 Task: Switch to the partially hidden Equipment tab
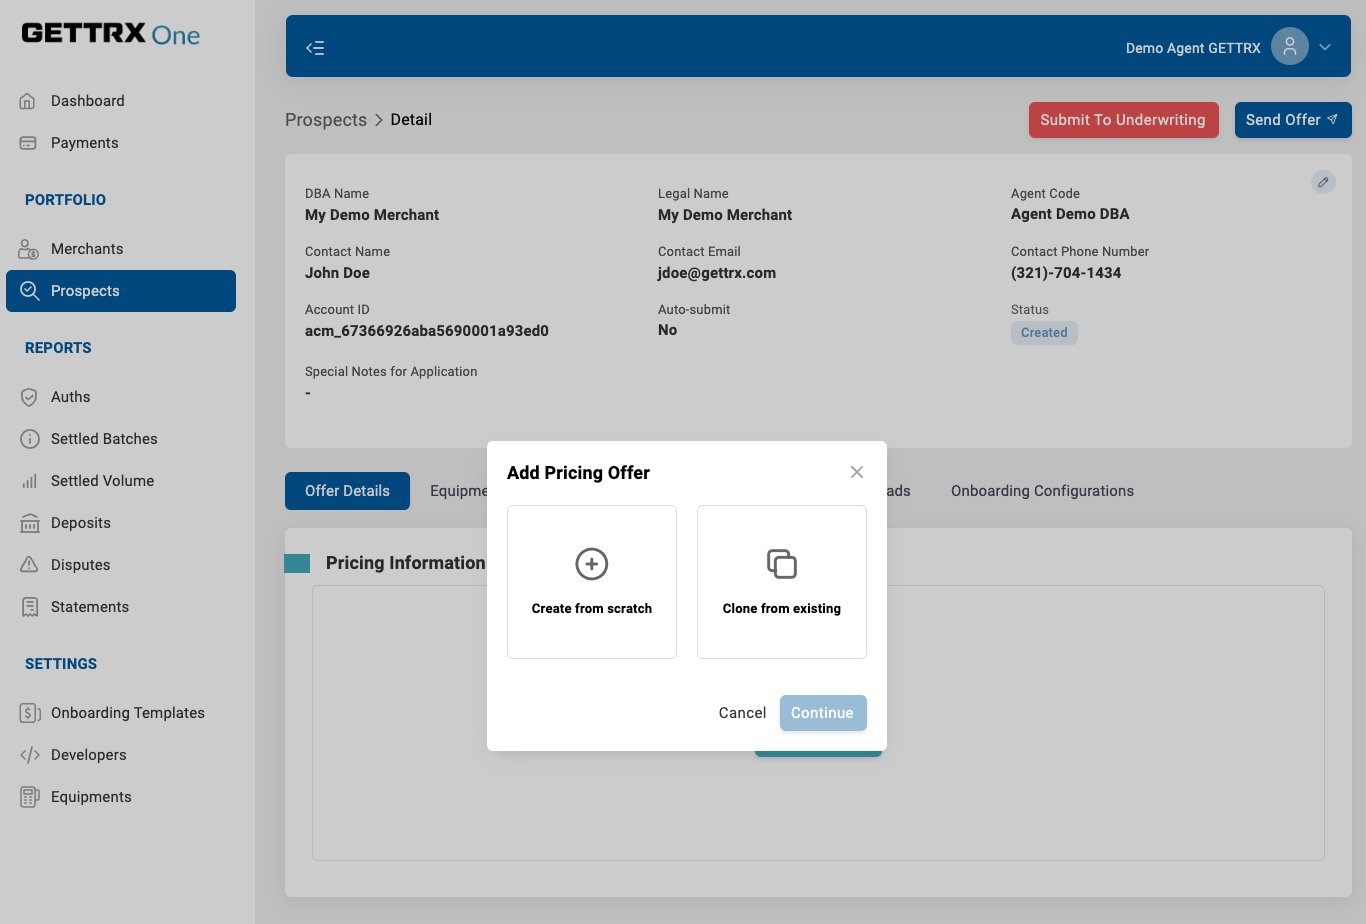pyautogui.click(x=458, y=491)
